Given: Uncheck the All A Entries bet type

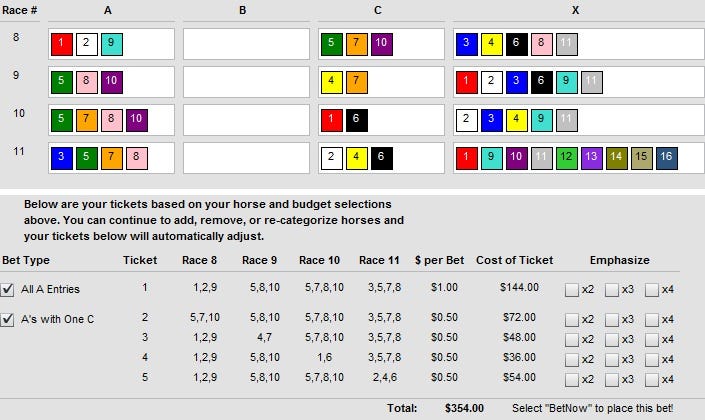Looking at the screenshot, I should click(x=9, y=289).
